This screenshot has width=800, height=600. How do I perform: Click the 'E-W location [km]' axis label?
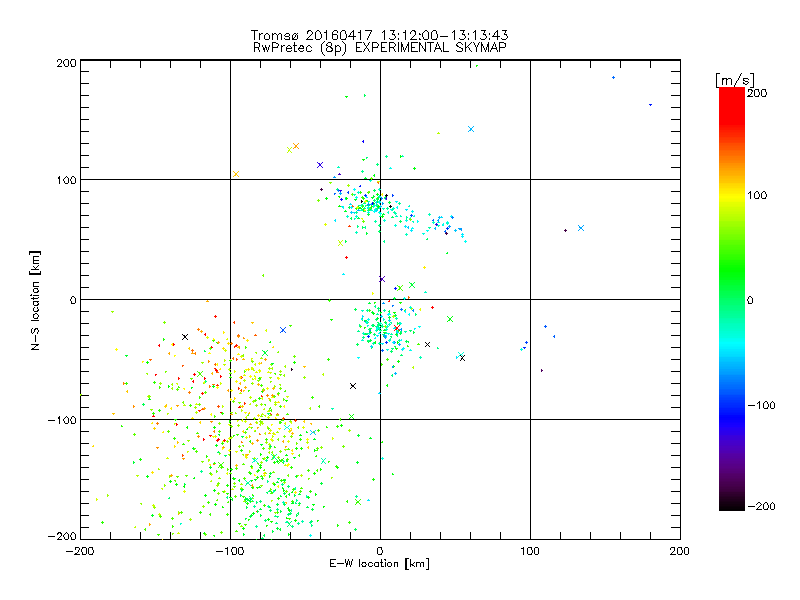point(379,564)
